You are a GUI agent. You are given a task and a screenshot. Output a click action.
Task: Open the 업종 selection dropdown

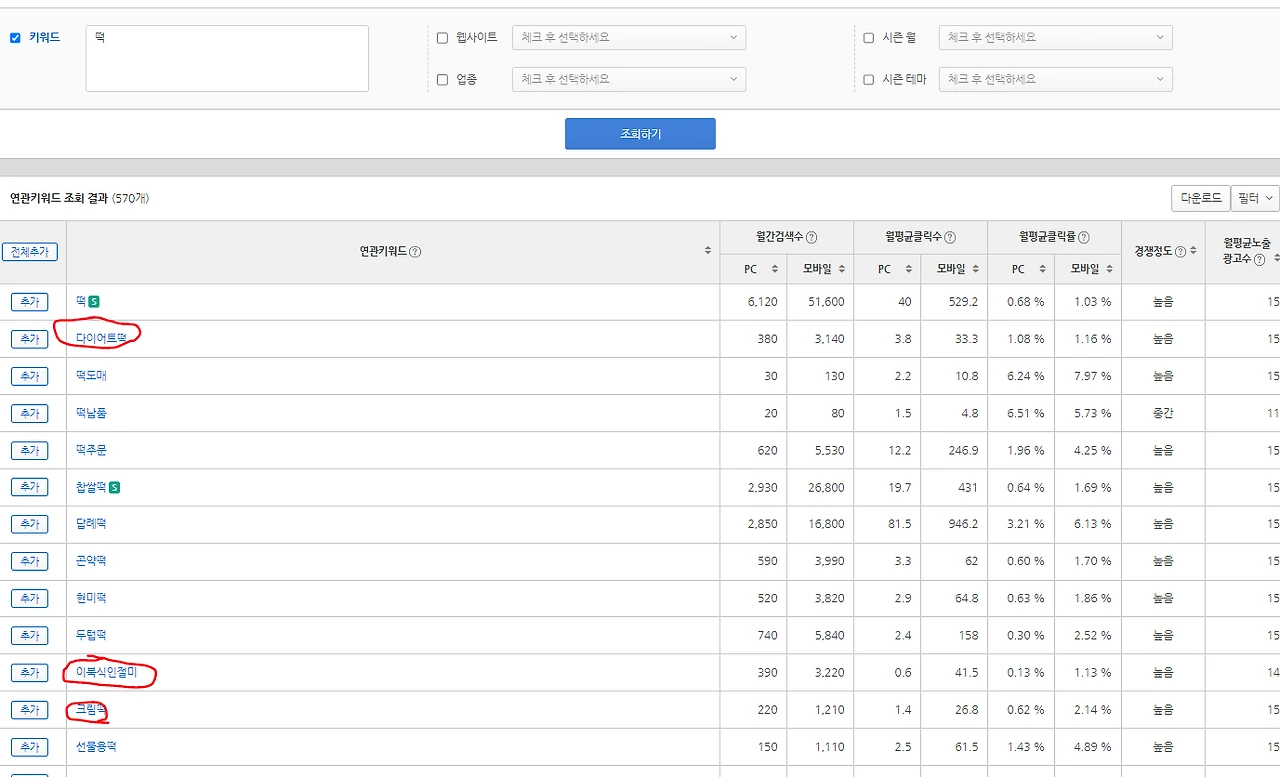click(x=629, y=79)
